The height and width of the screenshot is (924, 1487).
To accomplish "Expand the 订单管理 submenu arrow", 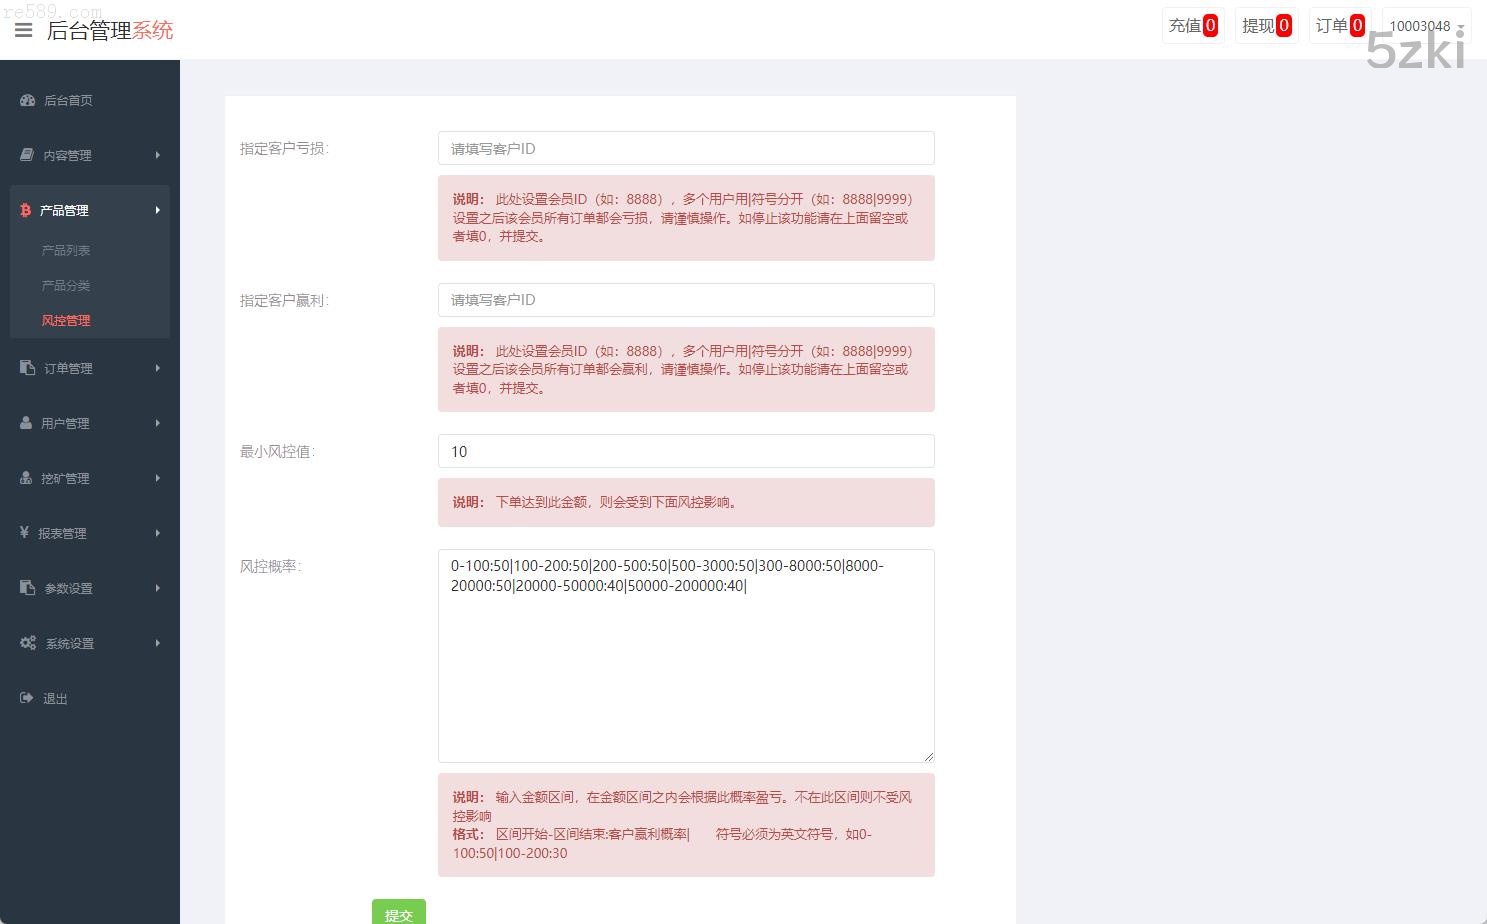I will tap(157, 368).
